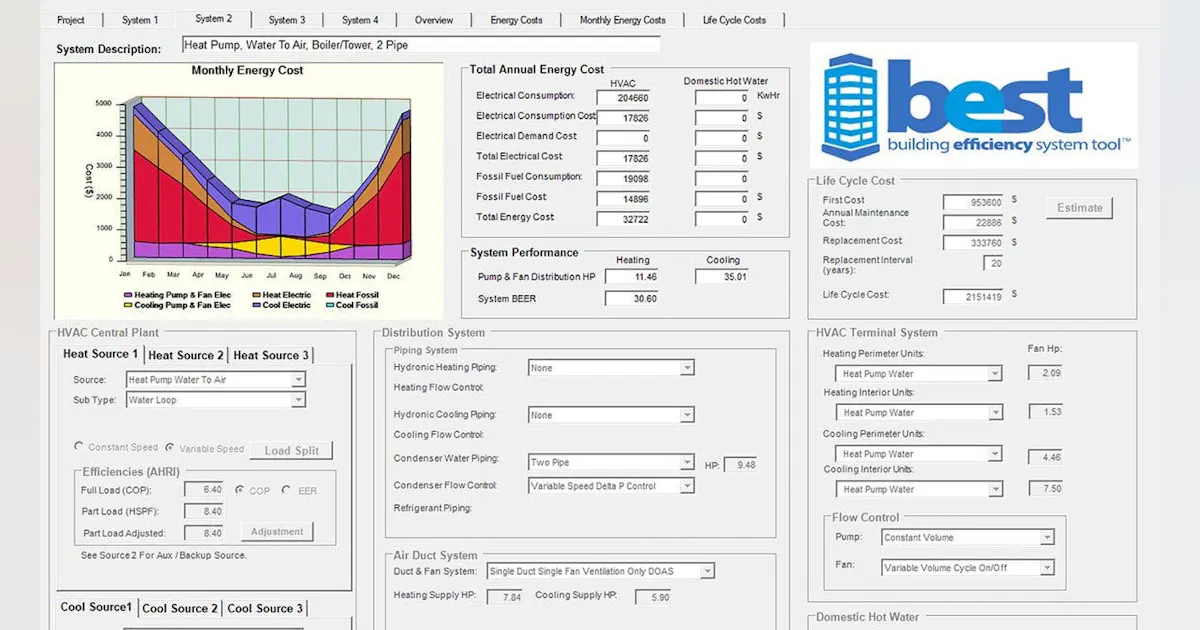Select the Cool Source 2 tab

[180, 608]
